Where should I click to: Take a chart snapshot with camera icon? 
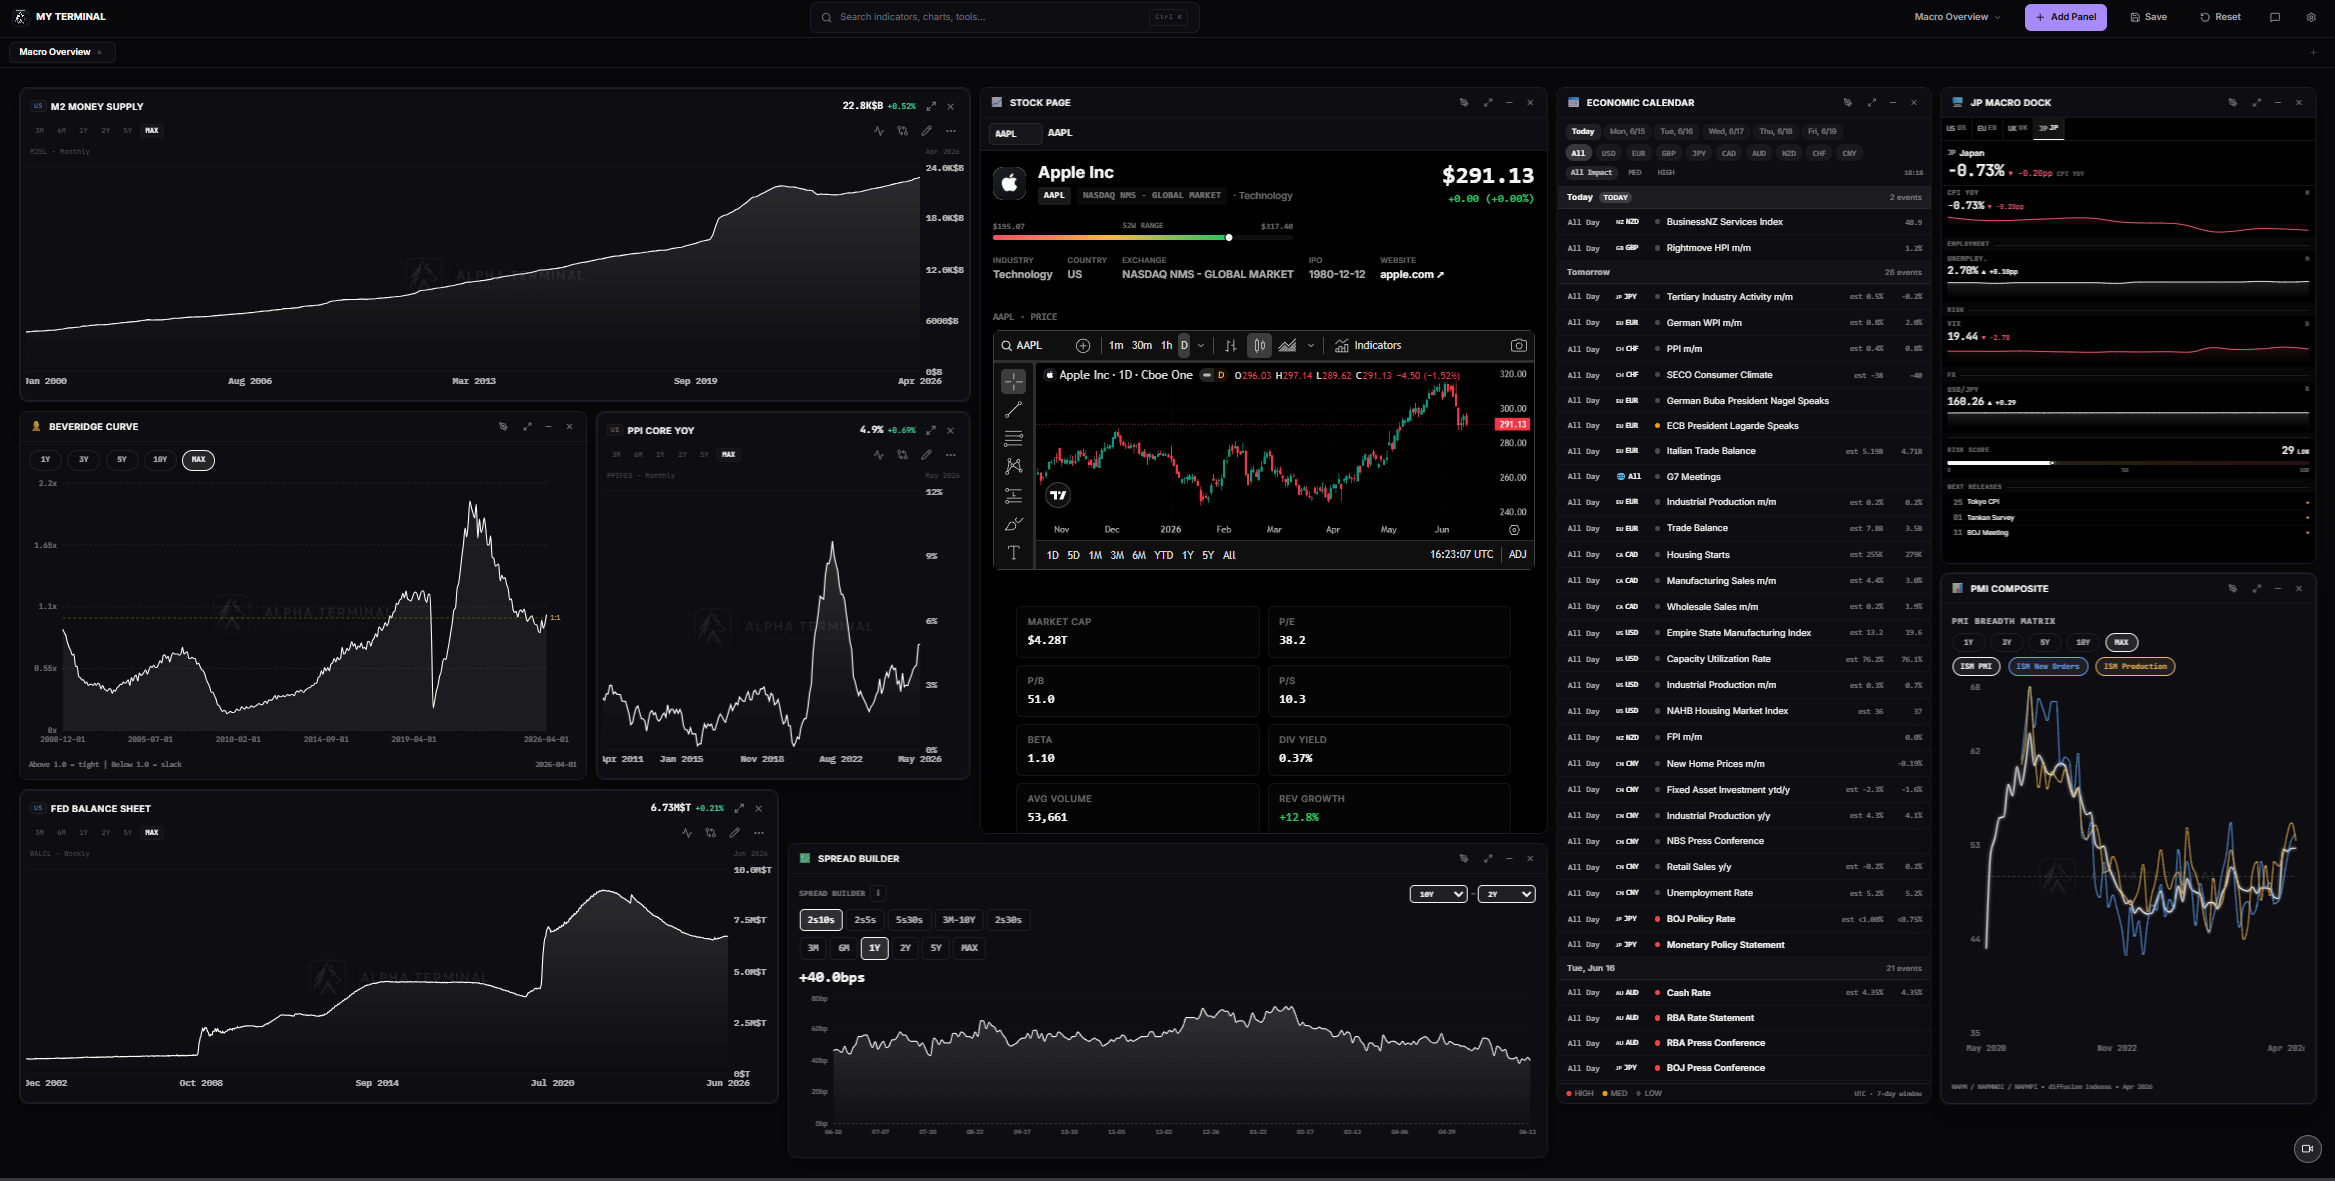click(x=1518, y=345)
